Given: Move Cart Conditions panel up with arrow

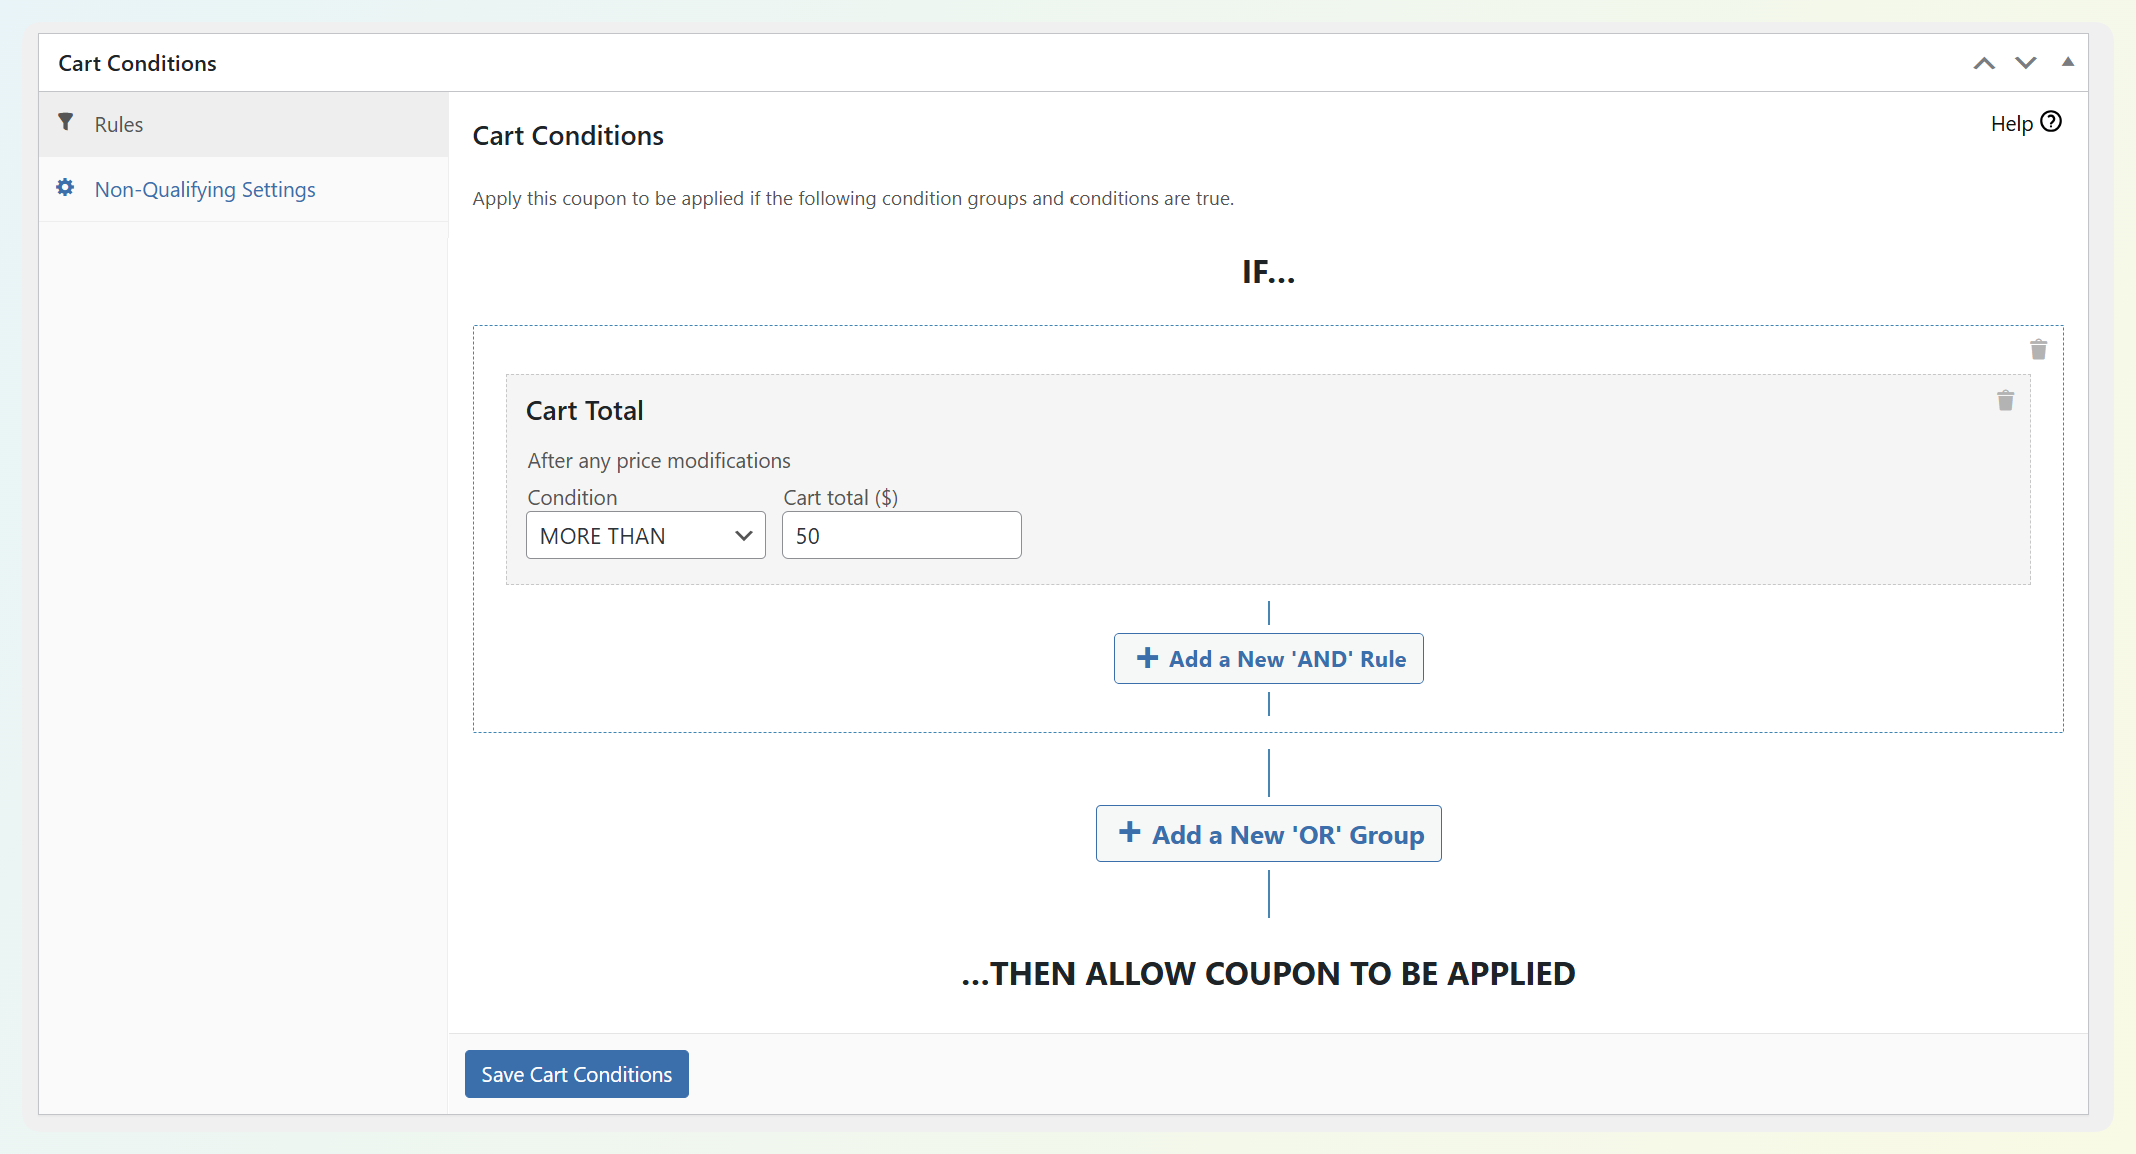Looking at the screenshot, I should click(x=1984, y=63).
